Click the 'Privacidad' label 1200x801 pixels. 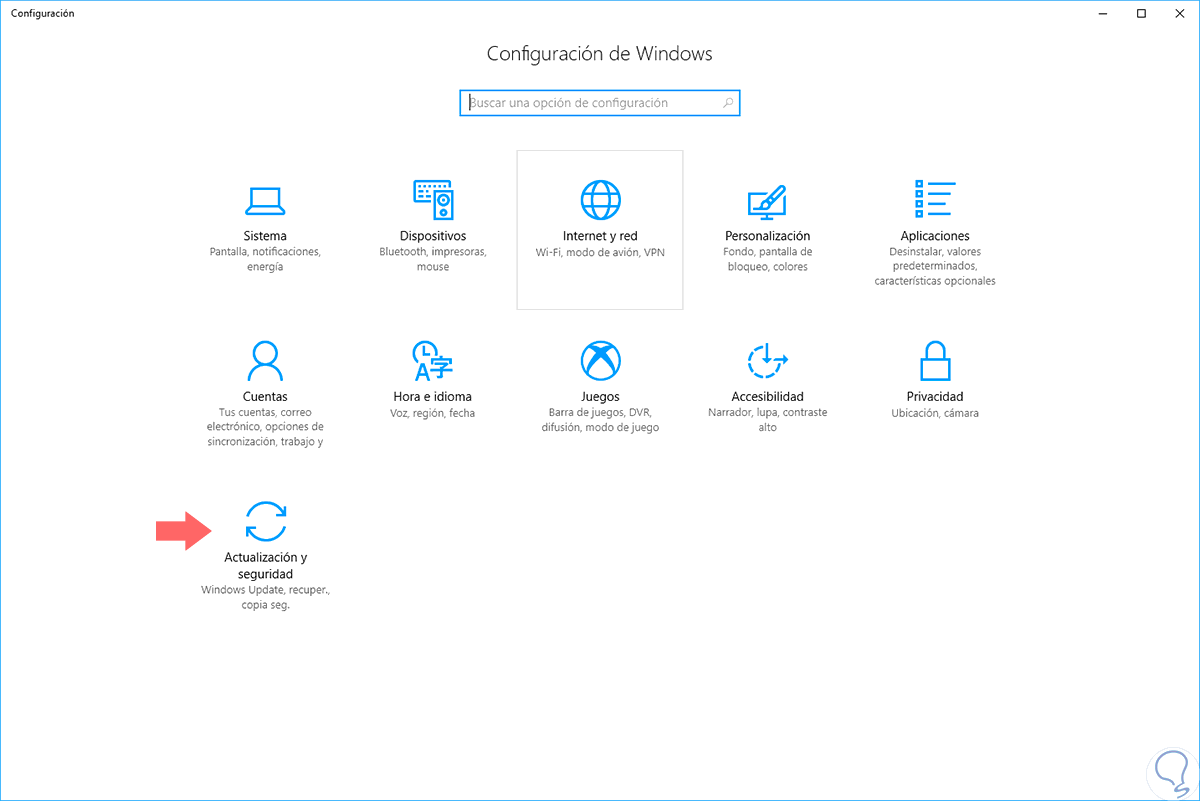click(935, 397)
